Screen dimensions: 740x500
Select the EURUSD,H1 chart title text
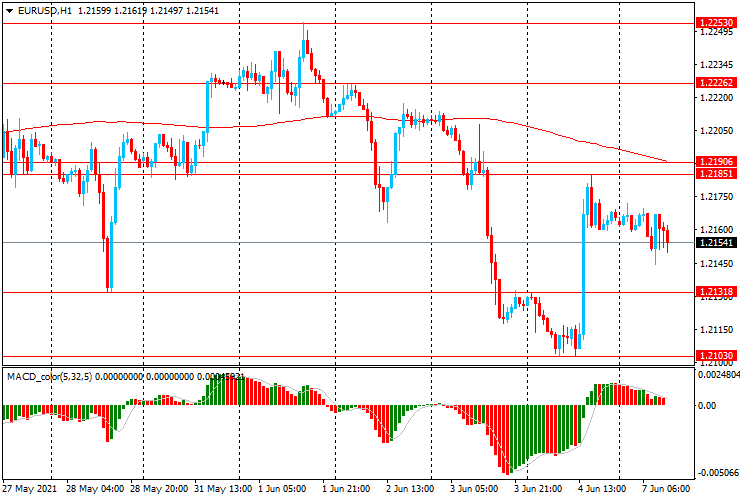click(45, 10)
